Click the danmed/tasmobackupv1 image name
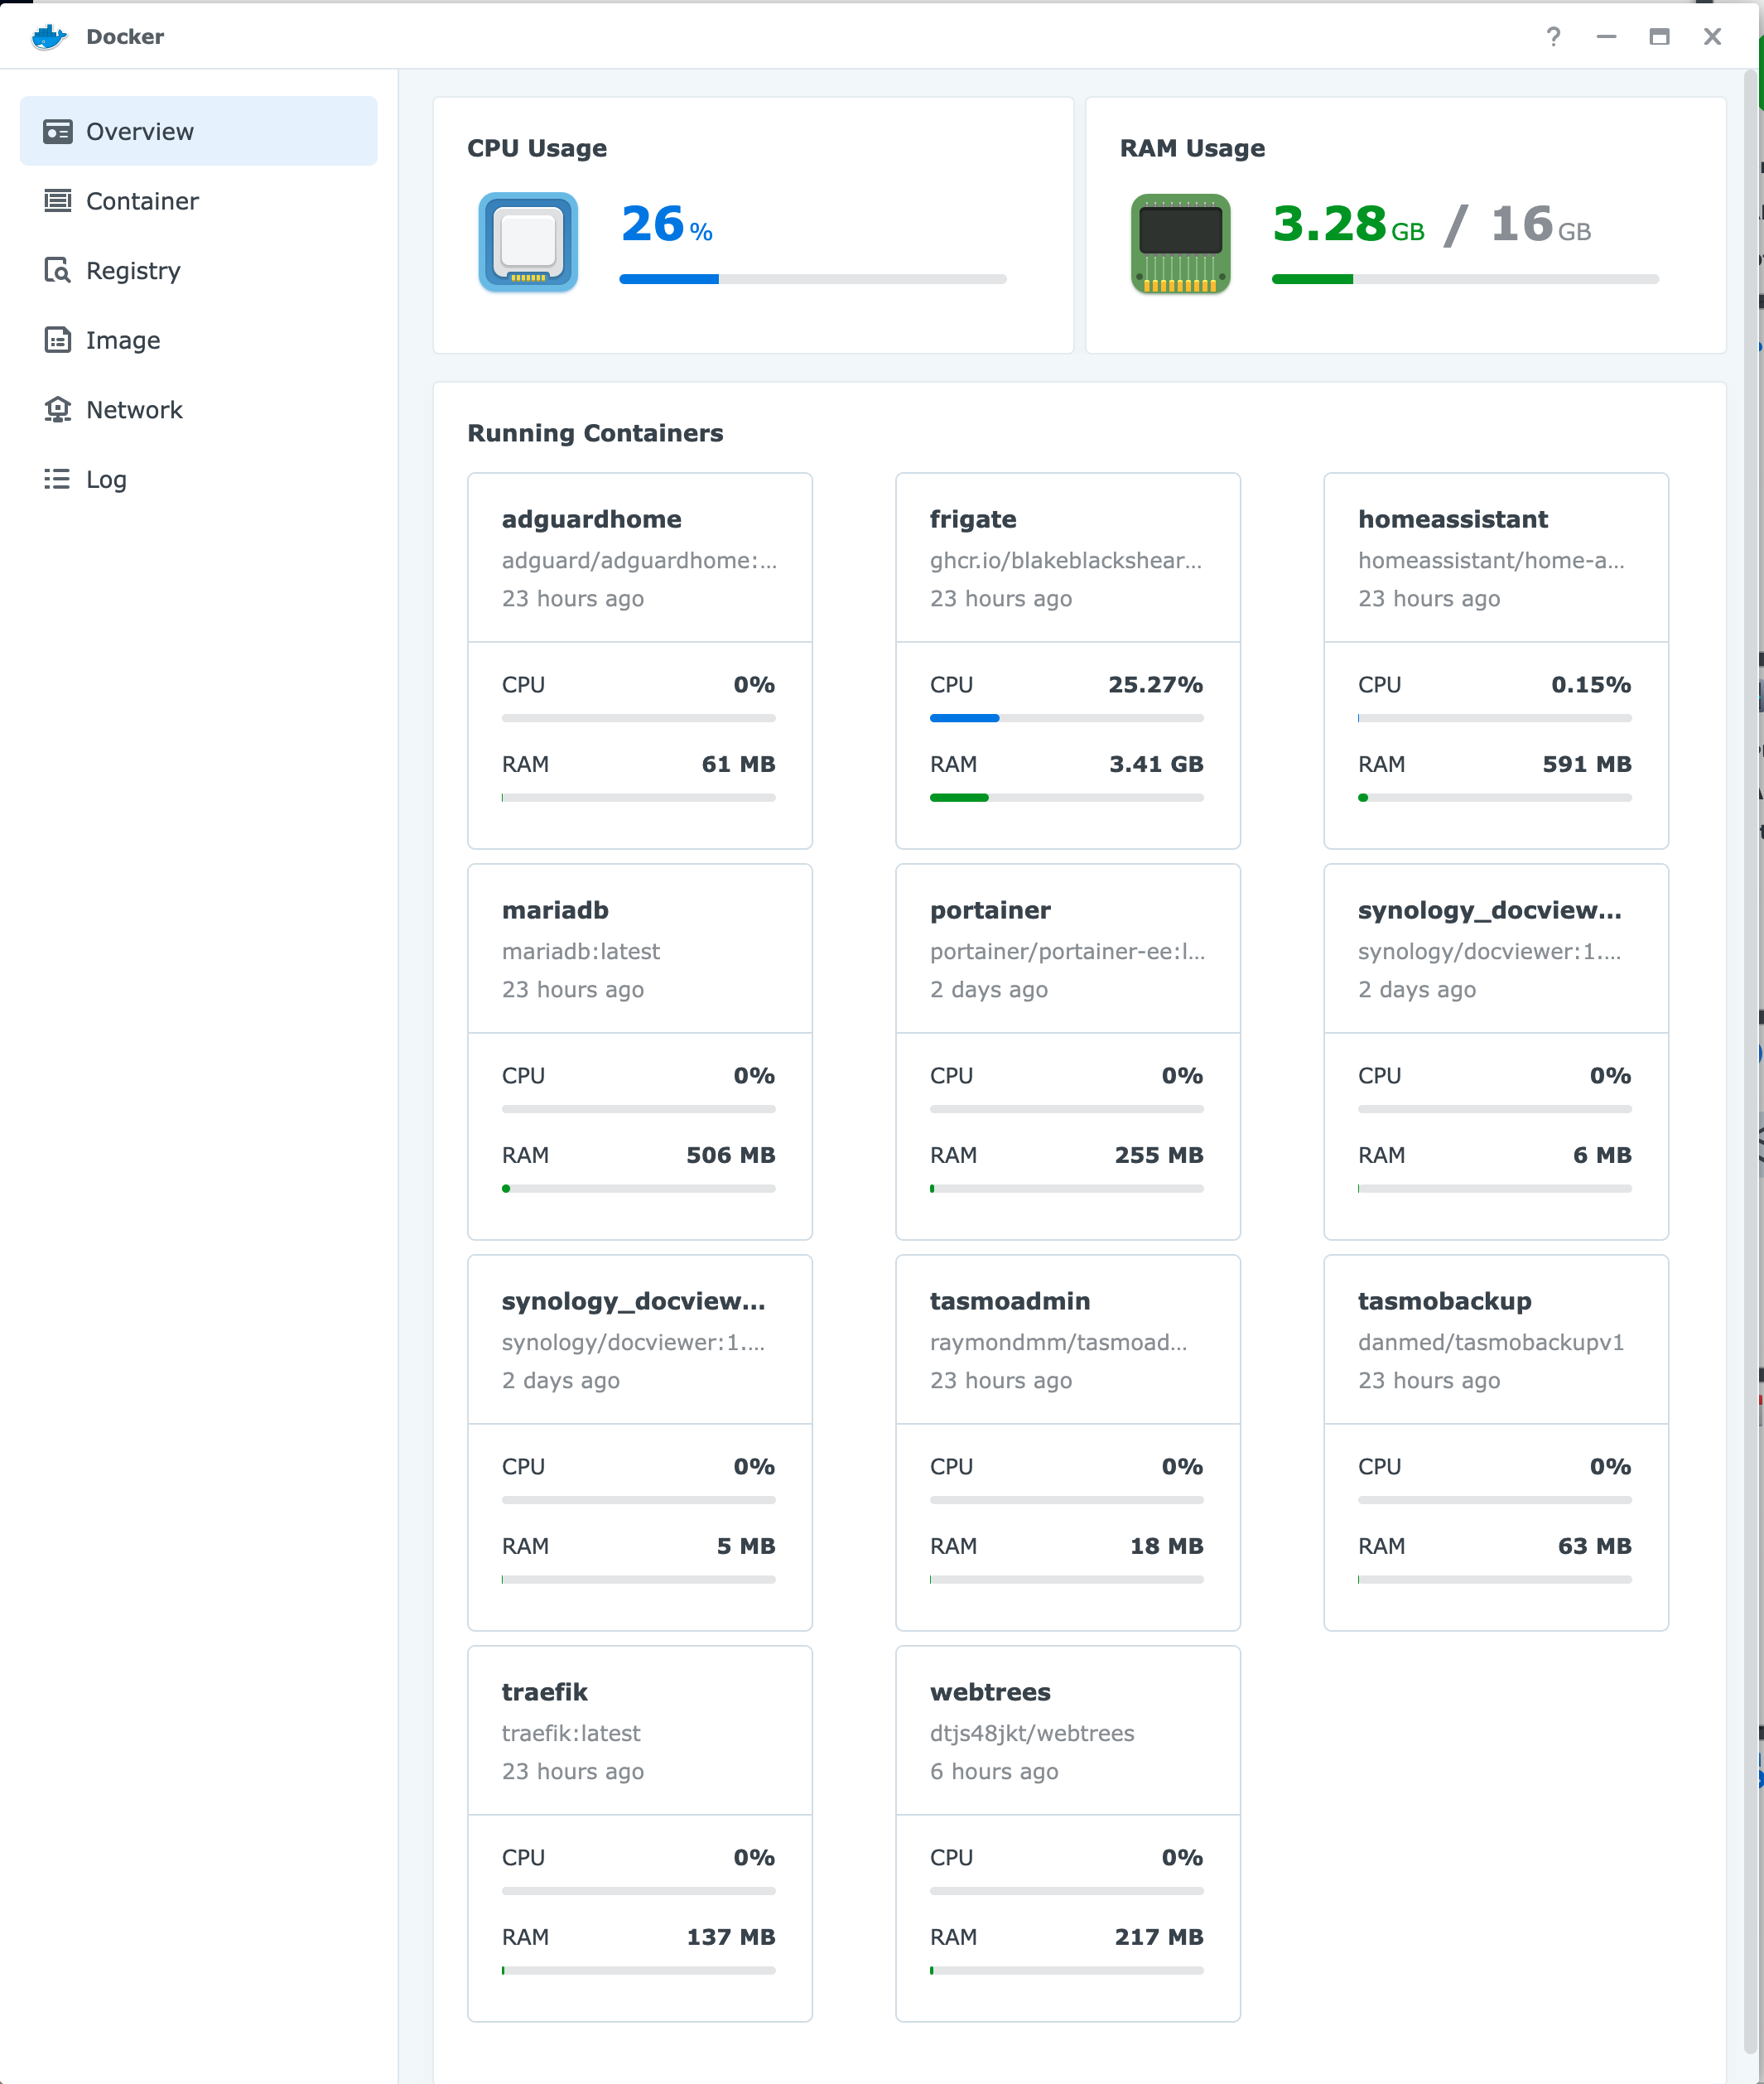Screen dimensions: 1764x2084 tap(1491, 1342)
